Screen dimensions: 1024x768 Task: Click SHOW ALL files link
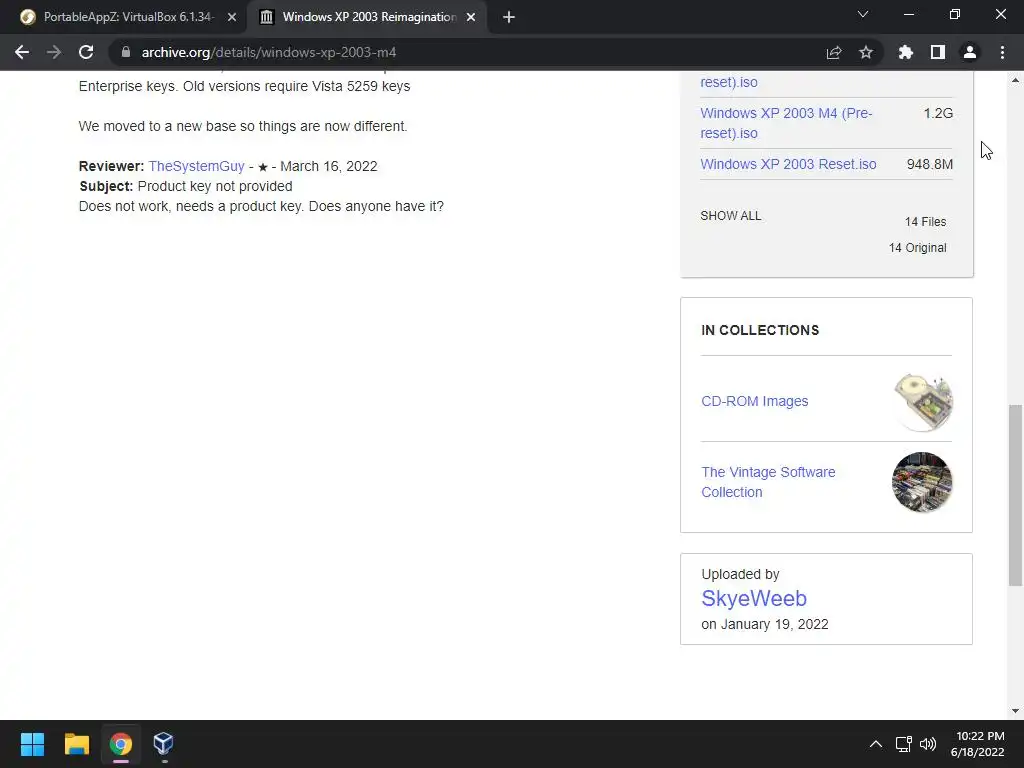pos(731,216)
